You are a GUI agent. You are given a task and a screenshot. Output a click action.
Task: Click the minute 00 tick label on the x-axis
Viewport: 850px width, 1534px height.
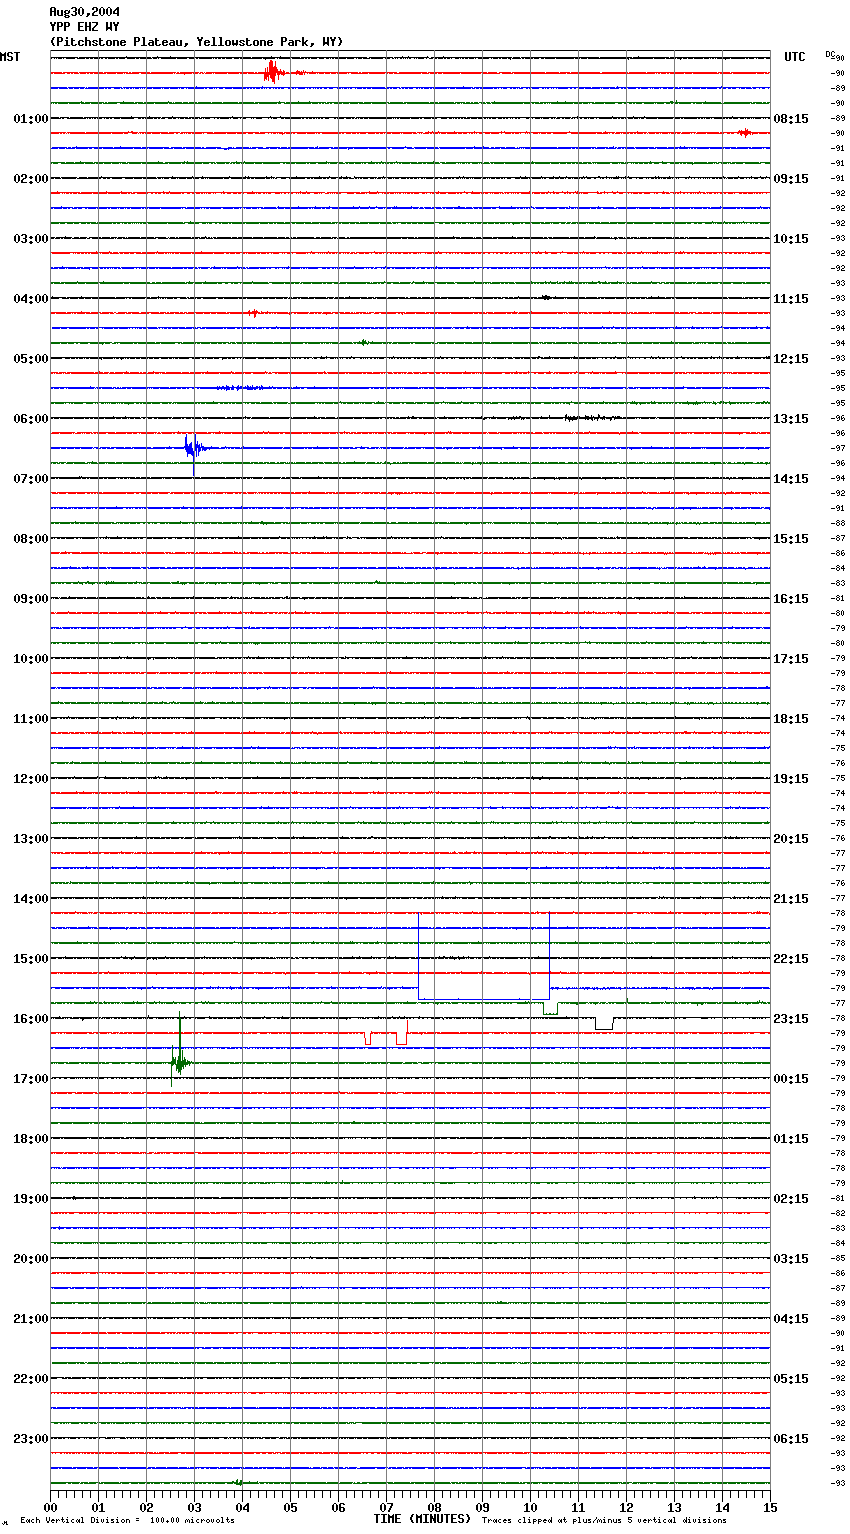click(x=50, y=1508)
